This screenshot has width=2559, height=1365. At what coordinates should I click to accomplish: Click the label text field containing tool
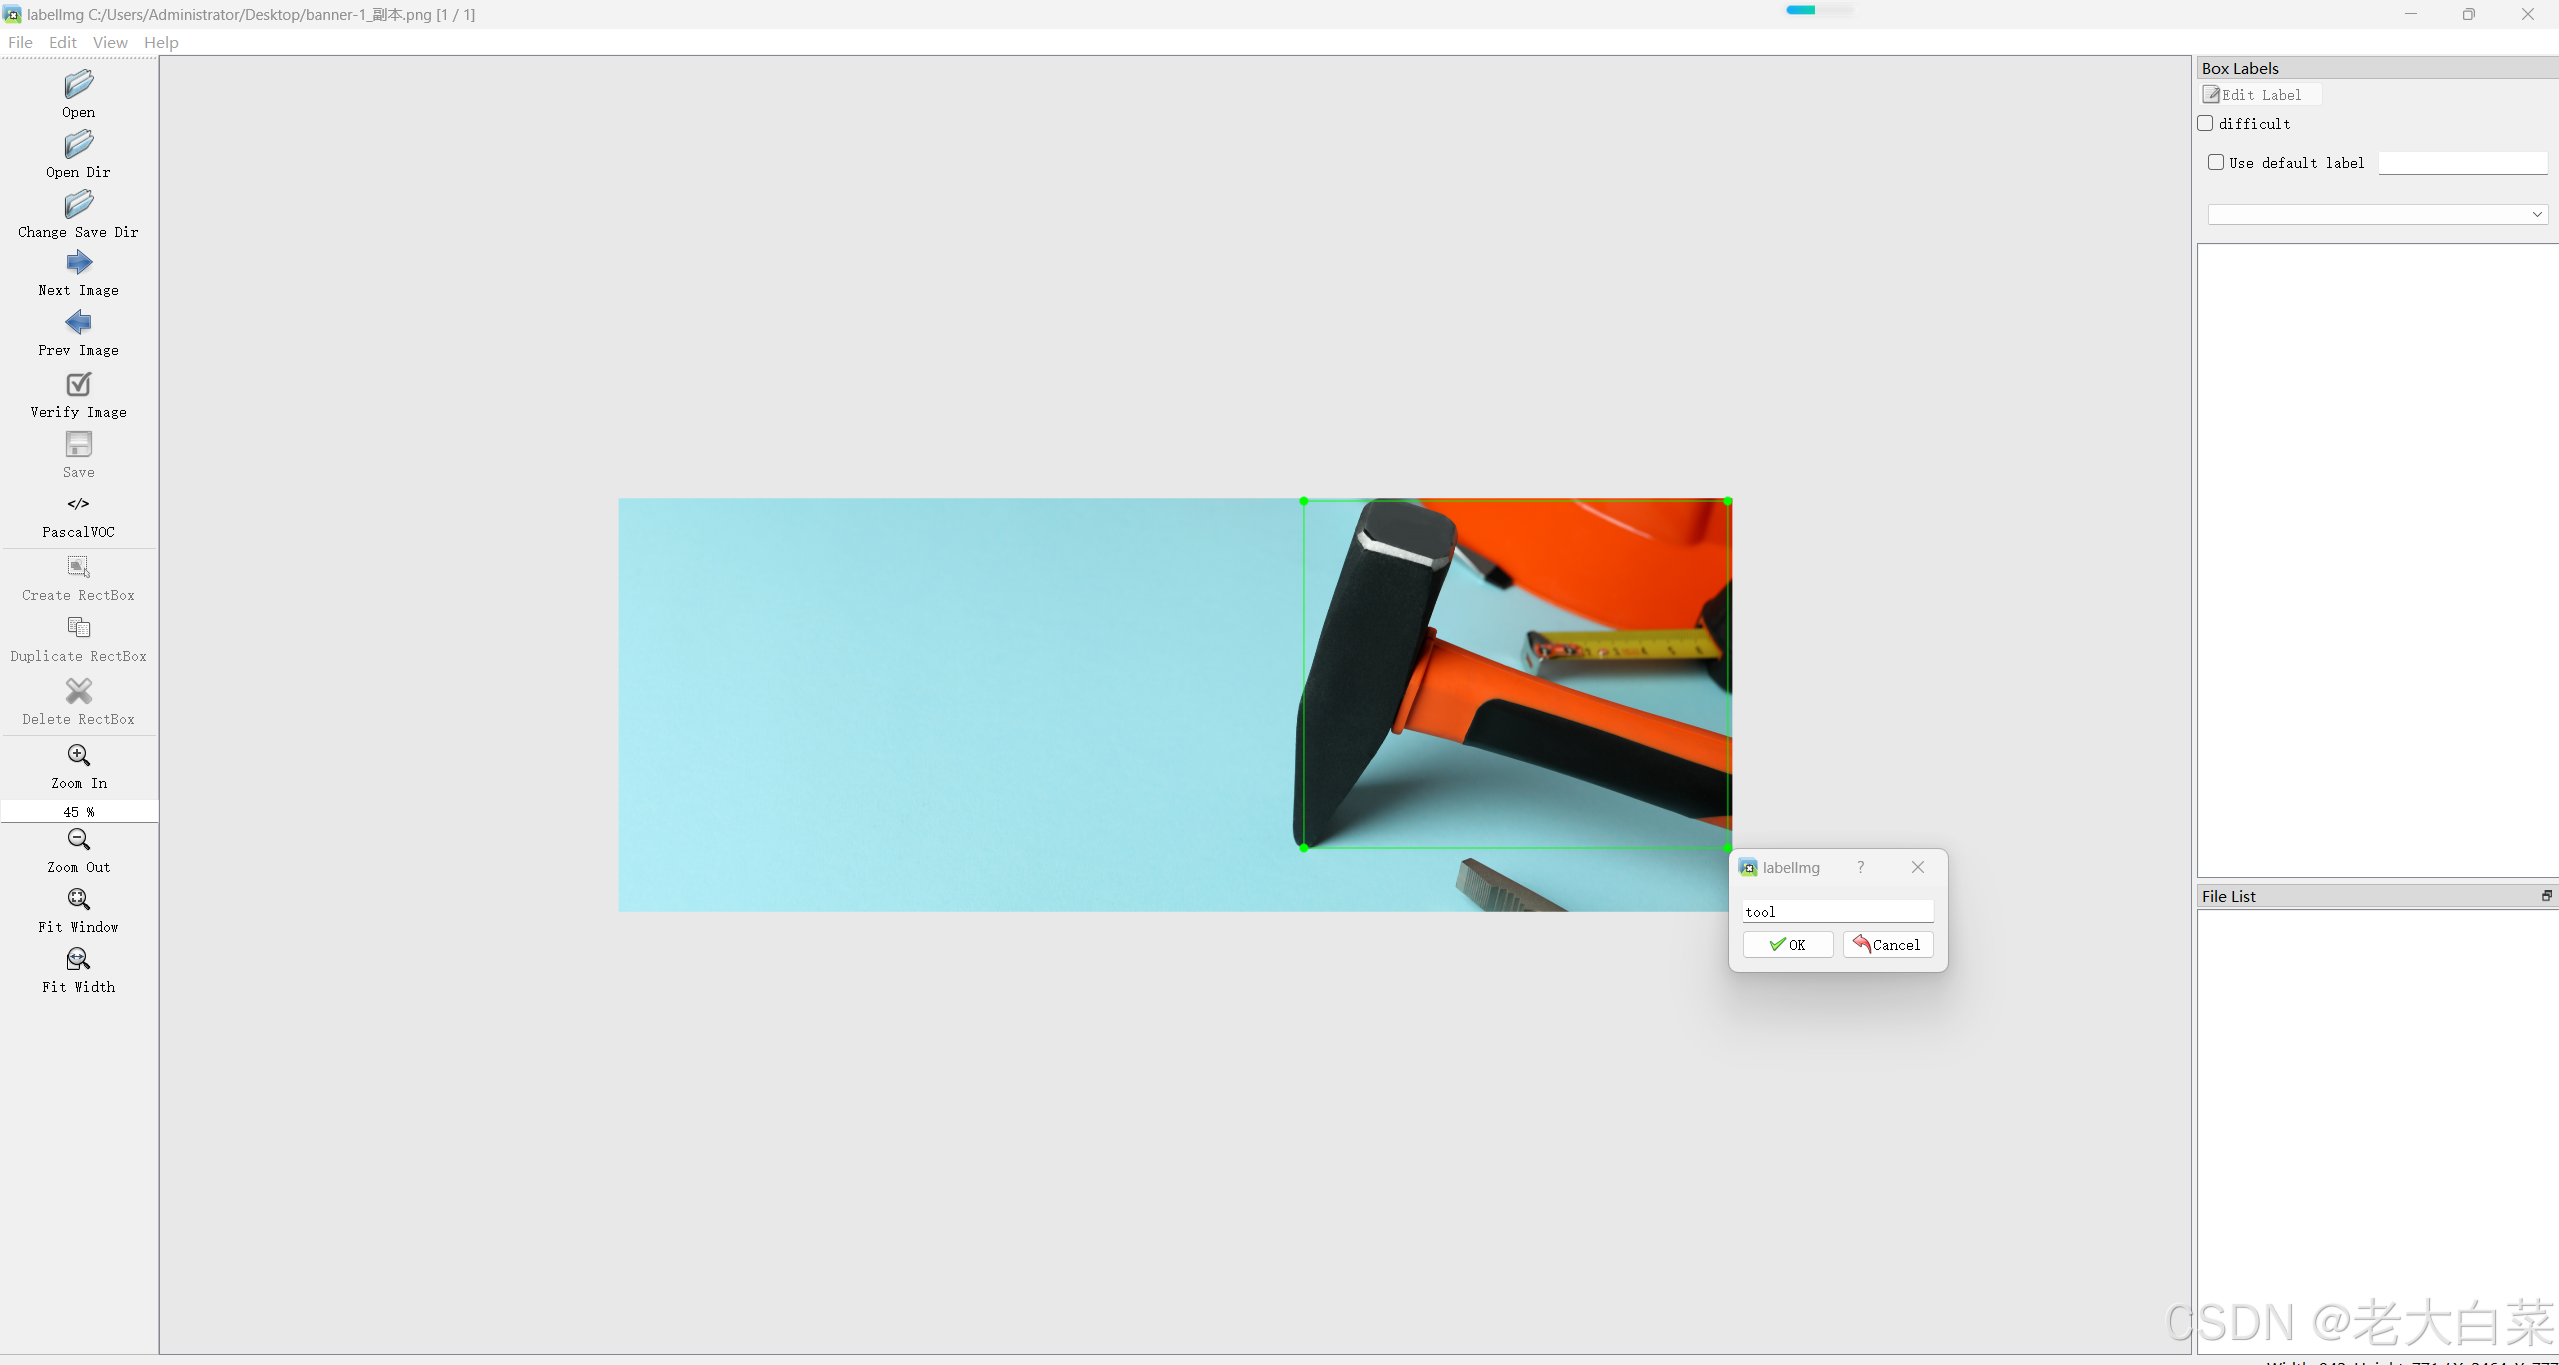(x=1837, y=911)
